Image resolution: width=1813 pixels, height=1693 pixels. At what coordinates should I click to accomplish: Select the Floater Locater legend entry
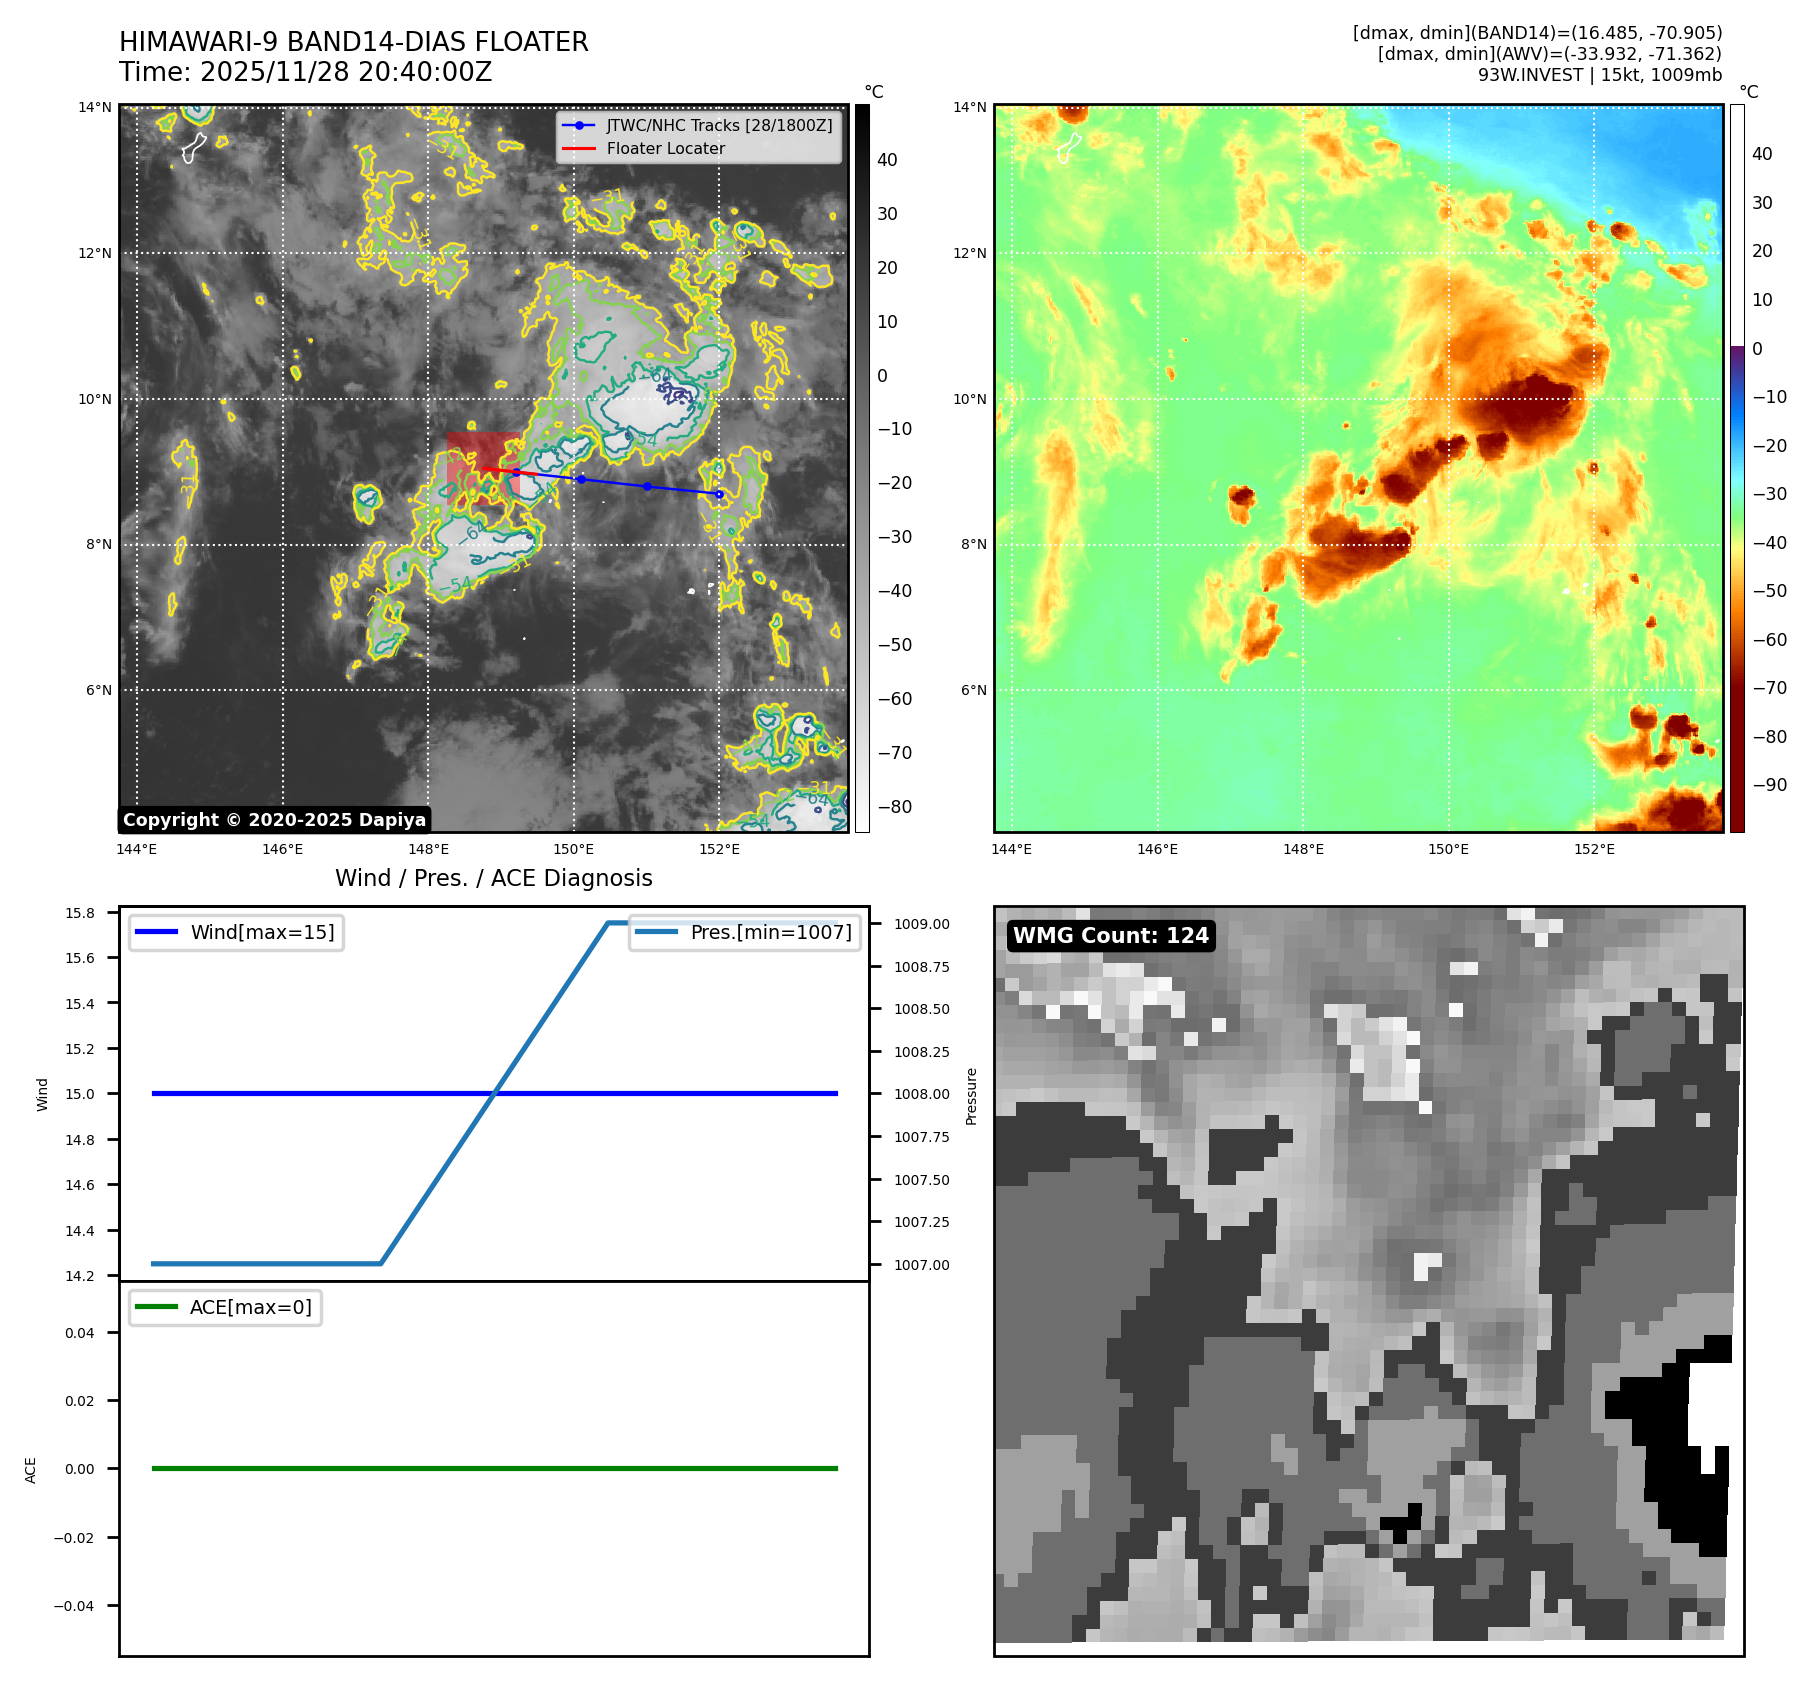(665, 148)
